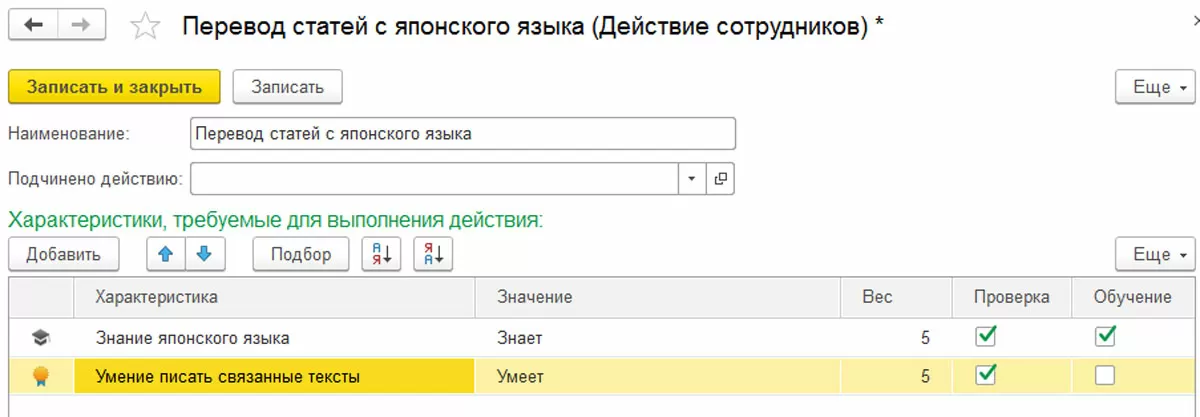Image resolution: width=1200 pixels, height=417 pixels.
Task: Sort list in ascending order
Action: 381,254
